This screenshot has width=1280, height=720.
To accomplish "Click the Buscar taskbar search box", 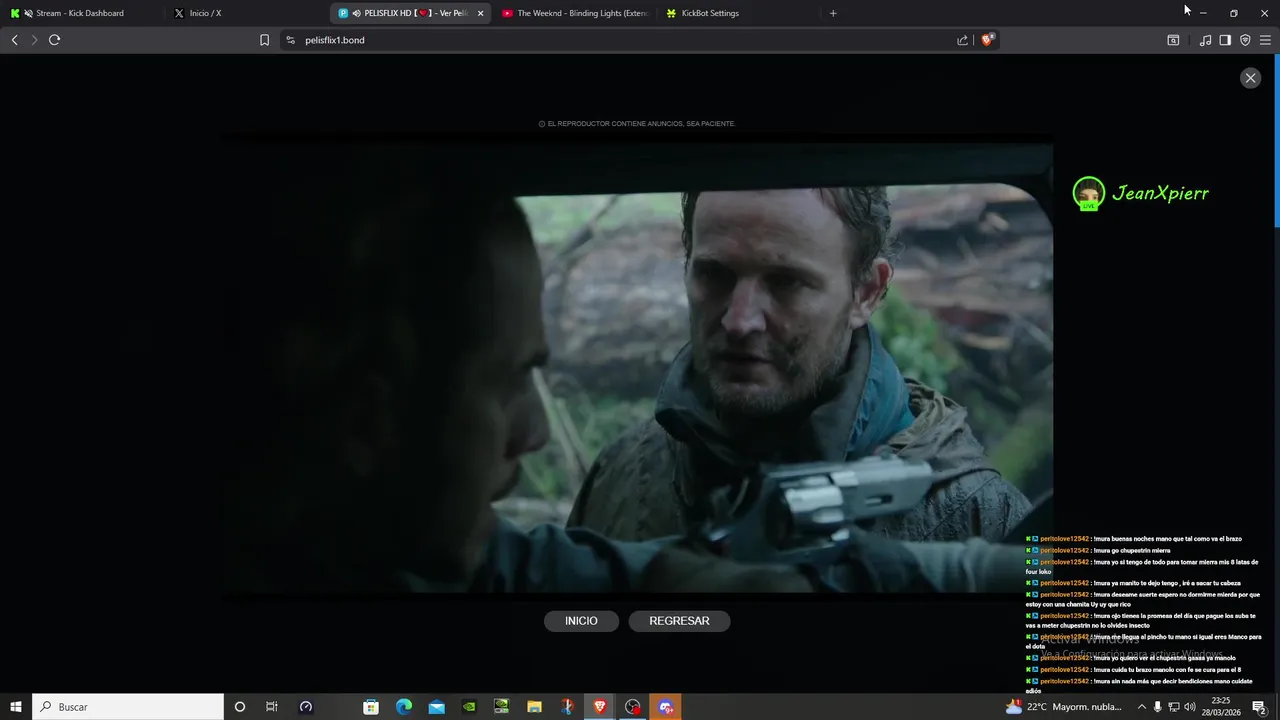I will (128, 707).
